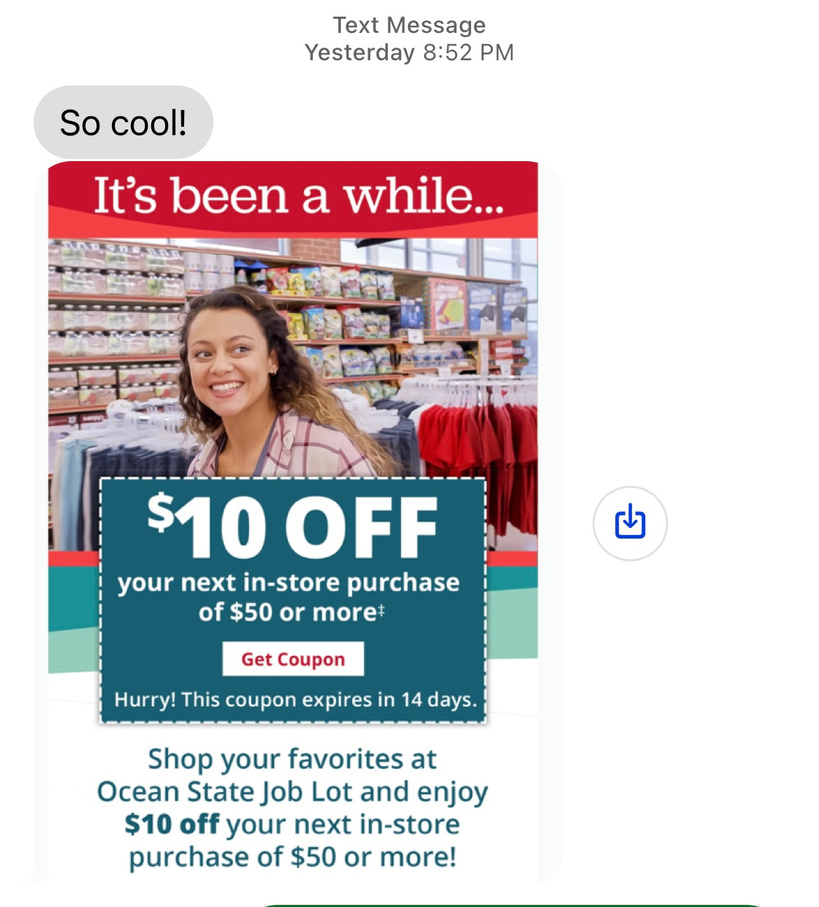Tap the bold '$10 off' text below coupon
The width and height of the screenshot is (819, 907).
(172, 824)
